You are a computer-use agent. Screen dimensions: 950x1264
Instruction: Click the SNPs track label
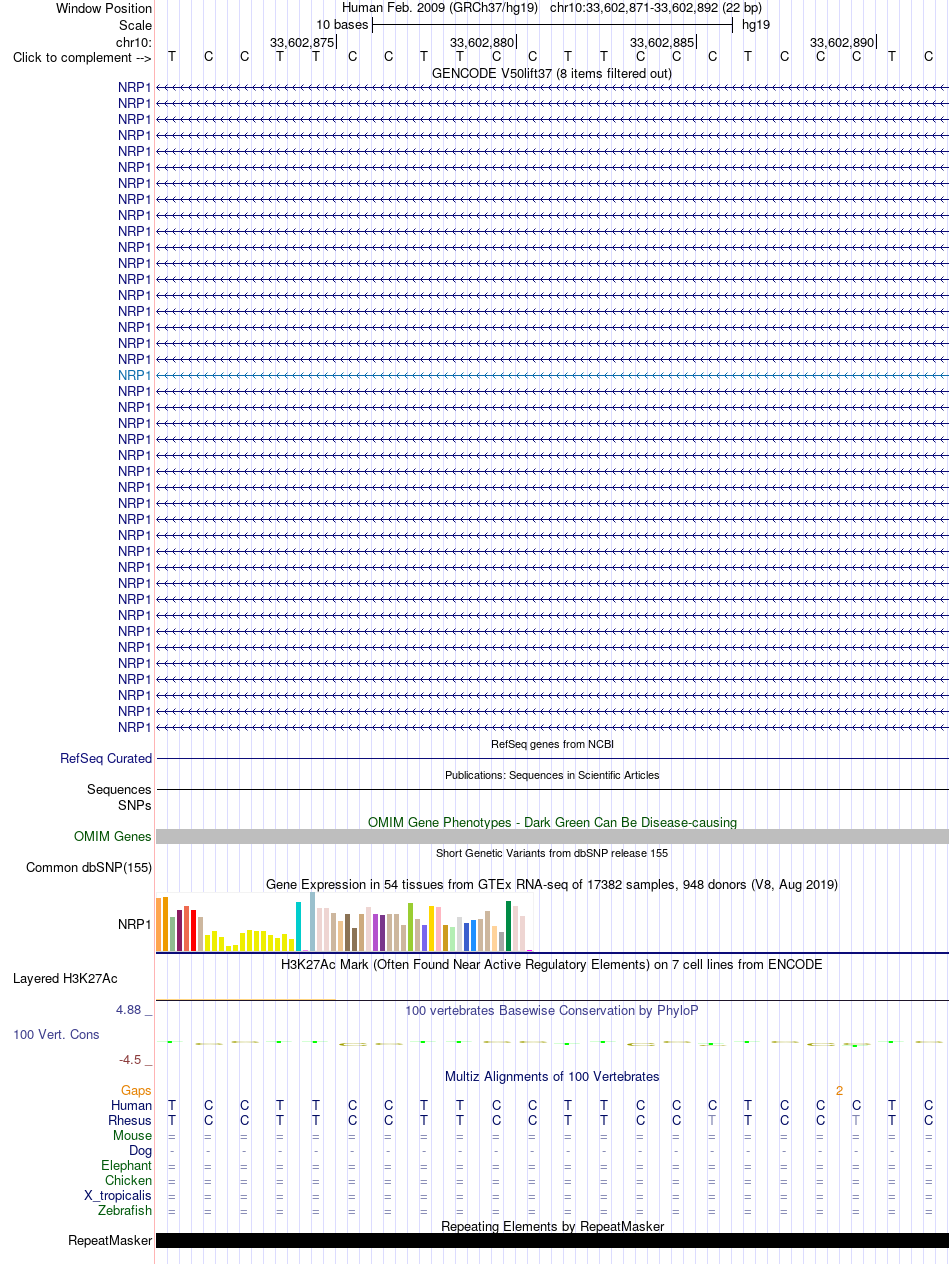click(x=135, y=805)
